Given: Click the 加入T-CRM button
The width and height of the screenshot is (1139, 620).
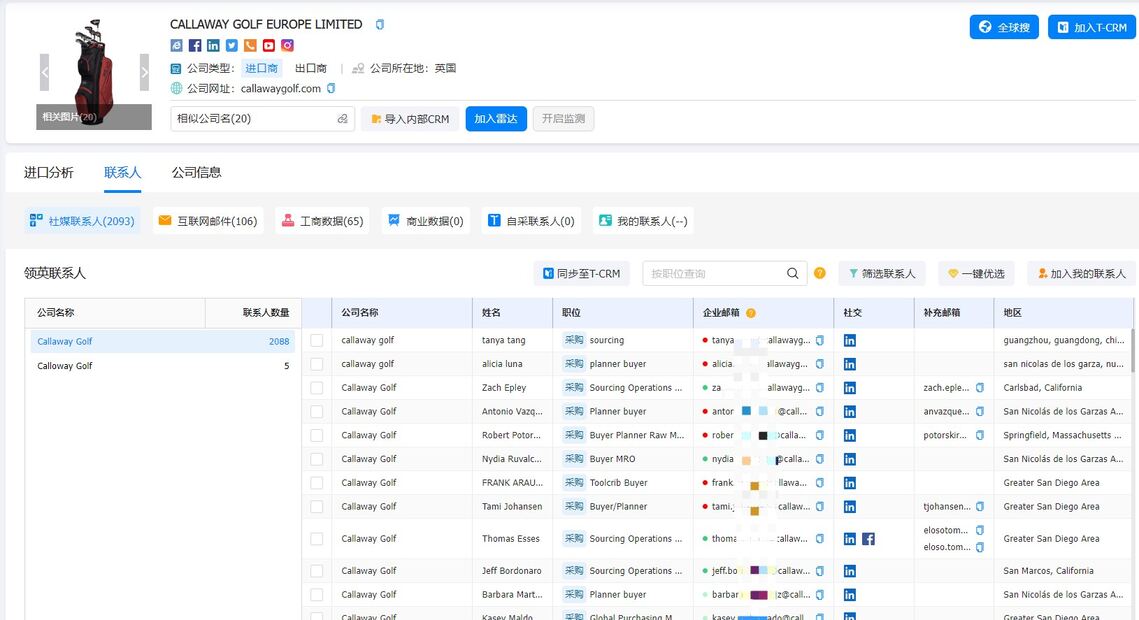Looking at the screenshot, I should [1092, 27].
